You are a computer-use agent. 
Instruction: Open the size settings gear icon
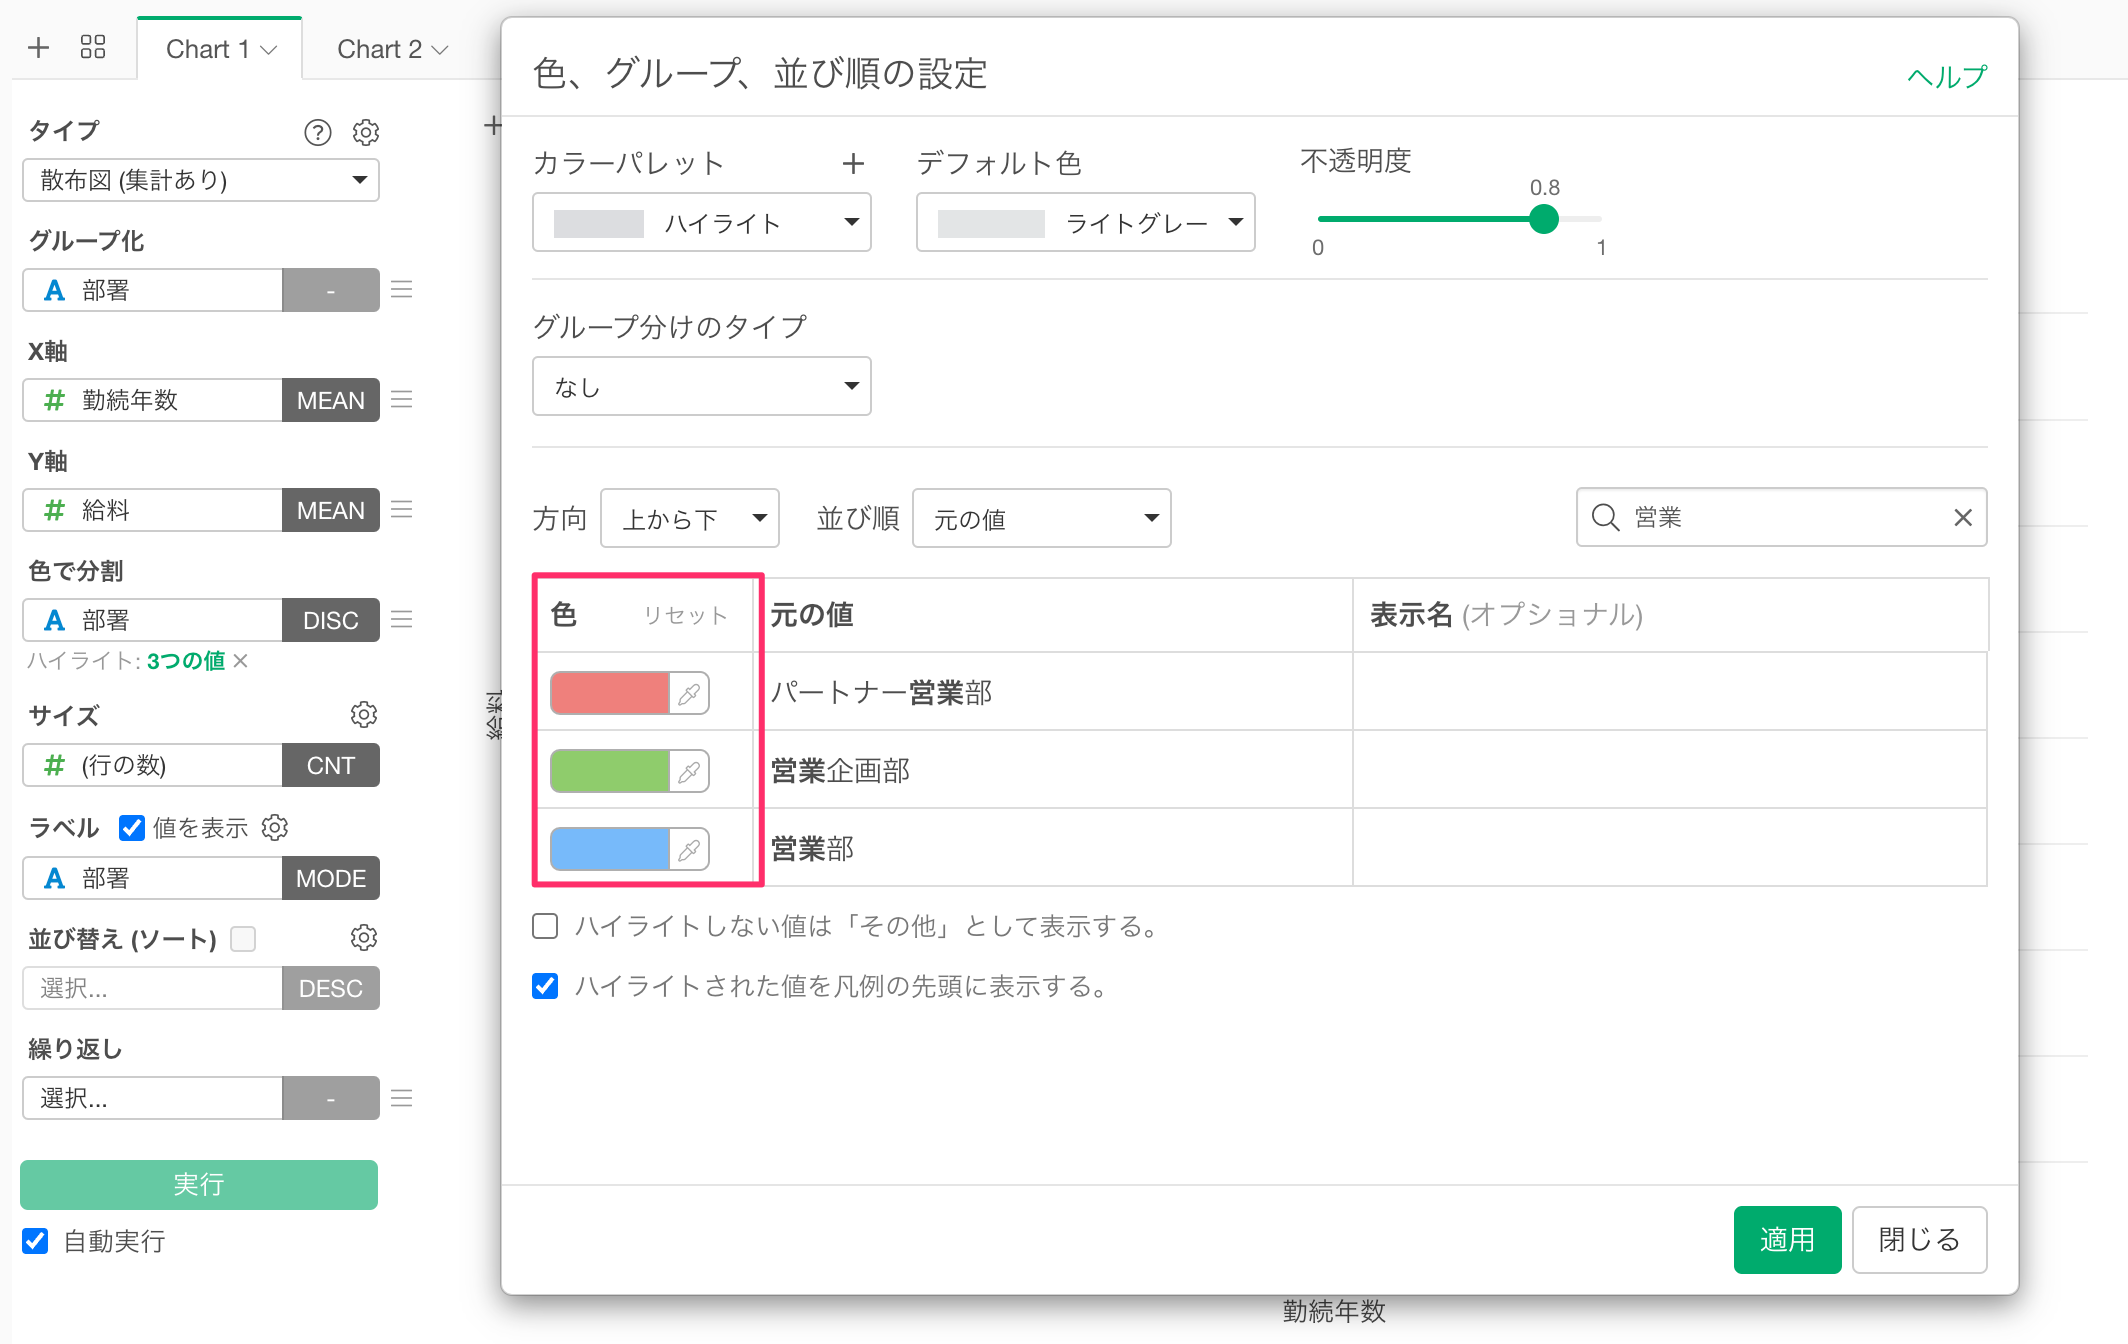pyautogui.click(x=364, y=714)
